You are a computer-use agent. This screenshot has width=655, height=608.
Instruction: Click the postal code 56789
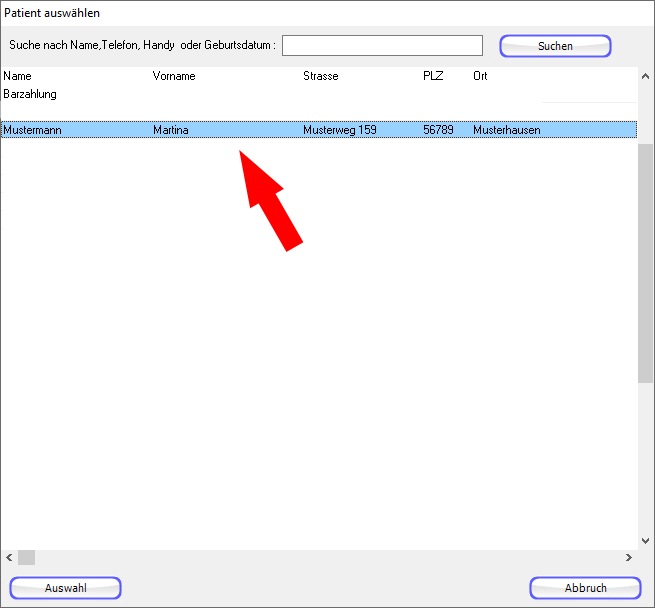point(439,130)
